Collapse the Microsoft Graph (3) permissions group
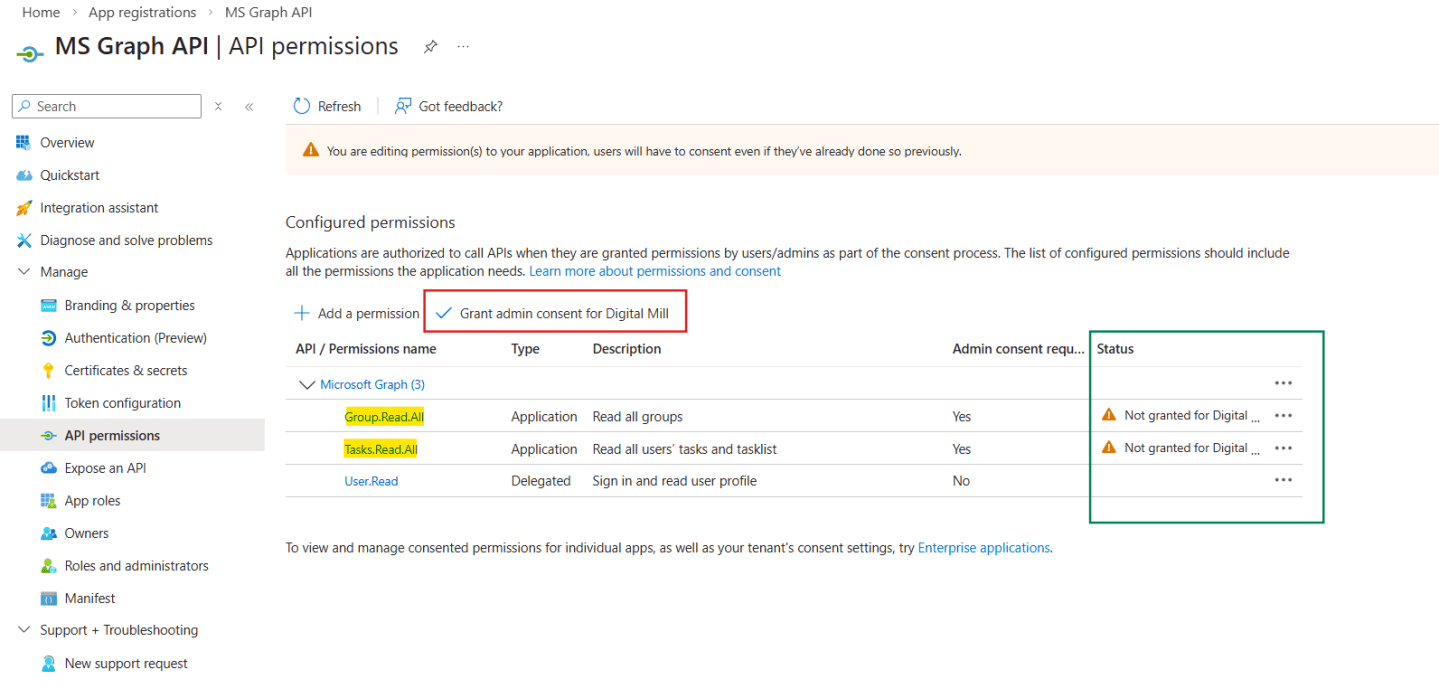This screenshot has height=698, width=1439. [306, 384]
